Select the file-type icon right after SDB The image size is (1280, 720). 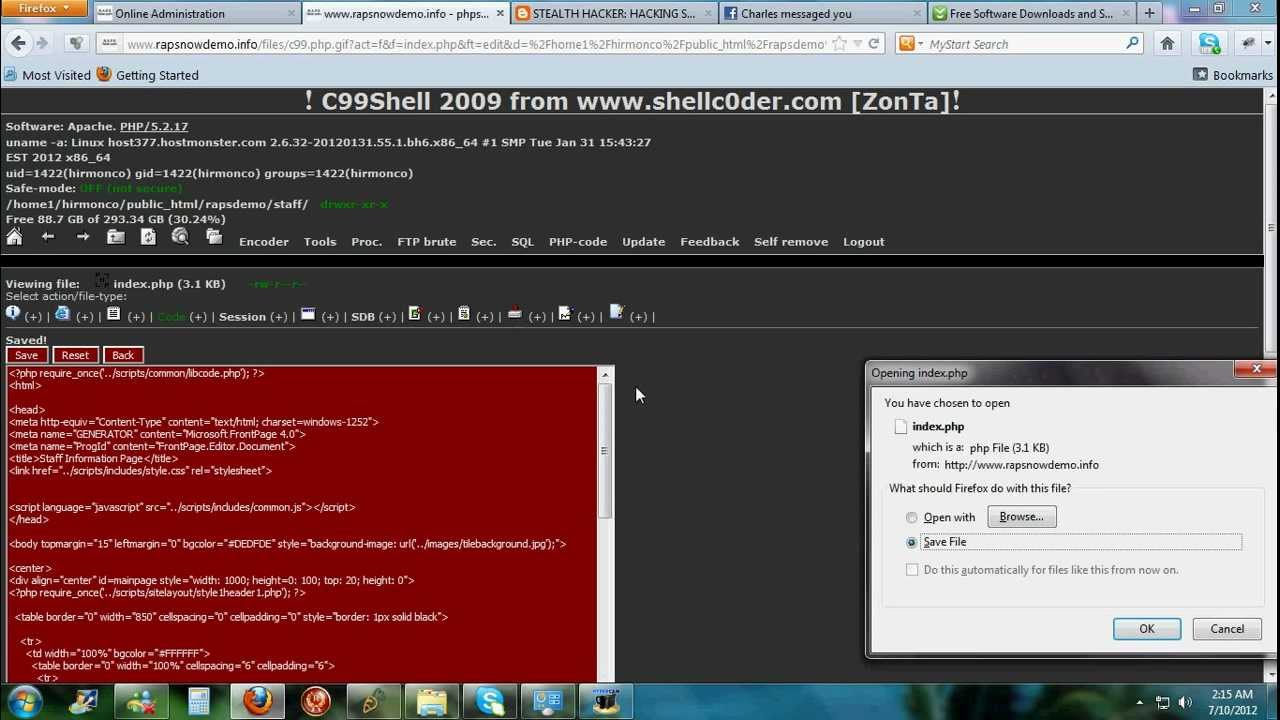[414, 314]
